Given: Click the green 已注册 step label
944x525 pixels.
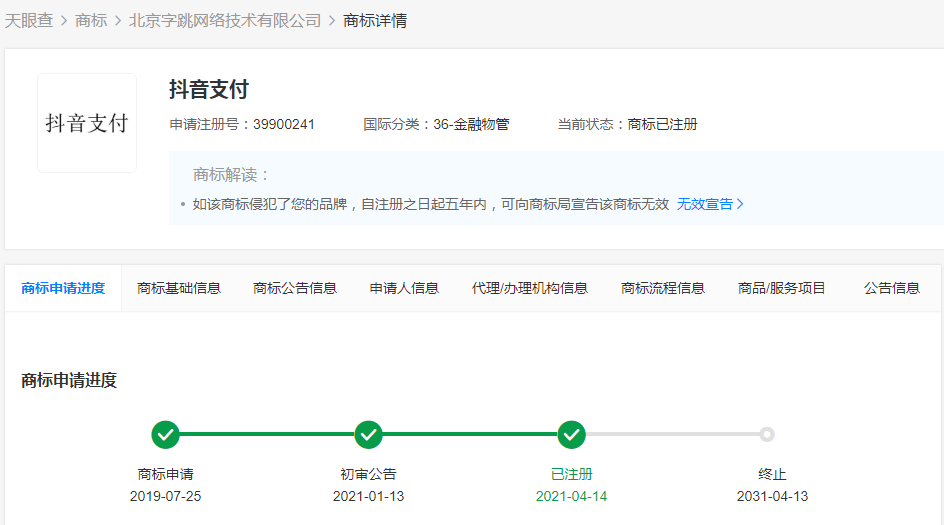Looking at the screenshot, I should (571, 474).
